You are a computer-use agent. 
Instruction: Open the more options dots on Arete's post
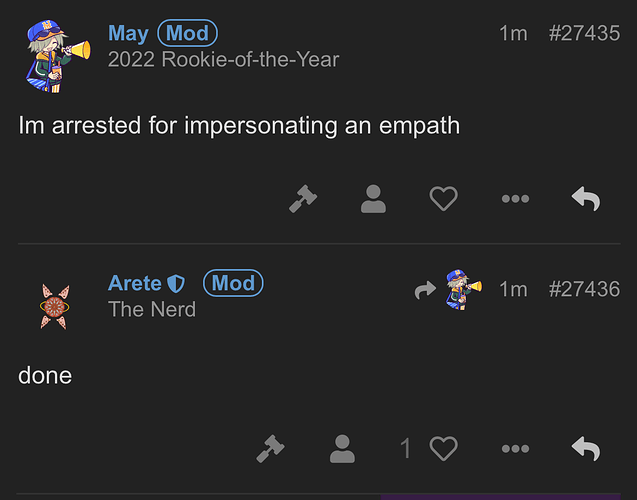pyautogui.click(x=515, y=448)
